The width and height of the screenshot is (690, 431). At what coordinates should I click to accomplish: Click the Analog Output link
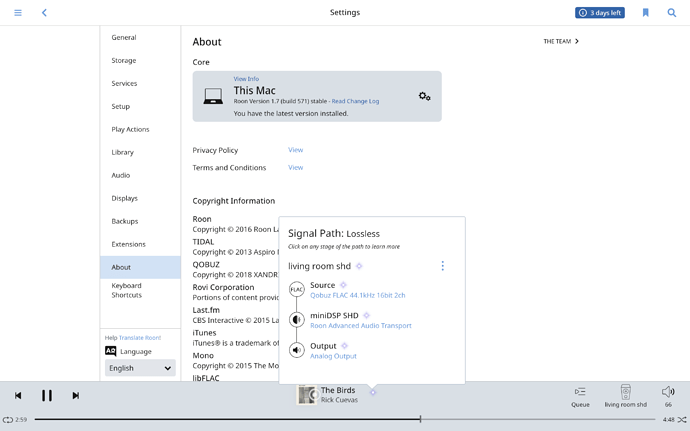point(333,356)
